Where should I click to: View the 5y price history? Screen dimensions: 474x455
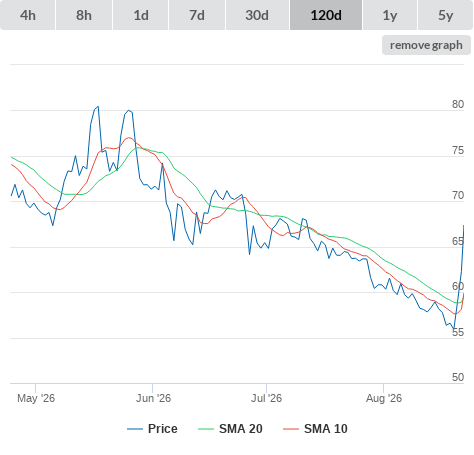[445, 15]
